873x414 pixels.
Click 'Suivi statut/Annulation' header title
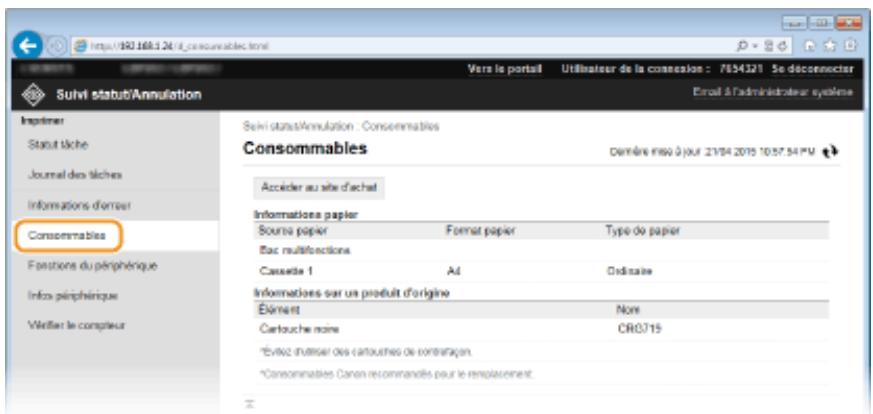(129, 95)
